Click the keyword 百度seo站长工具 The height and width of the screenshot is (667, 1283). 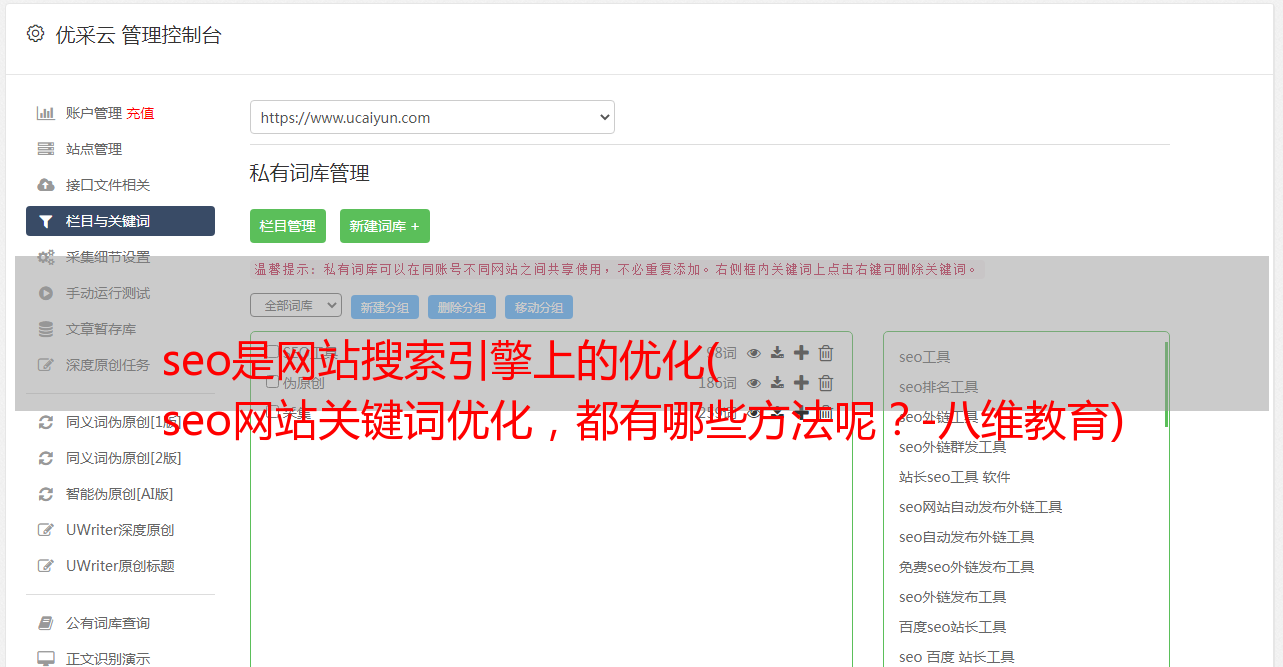[953, 627]
